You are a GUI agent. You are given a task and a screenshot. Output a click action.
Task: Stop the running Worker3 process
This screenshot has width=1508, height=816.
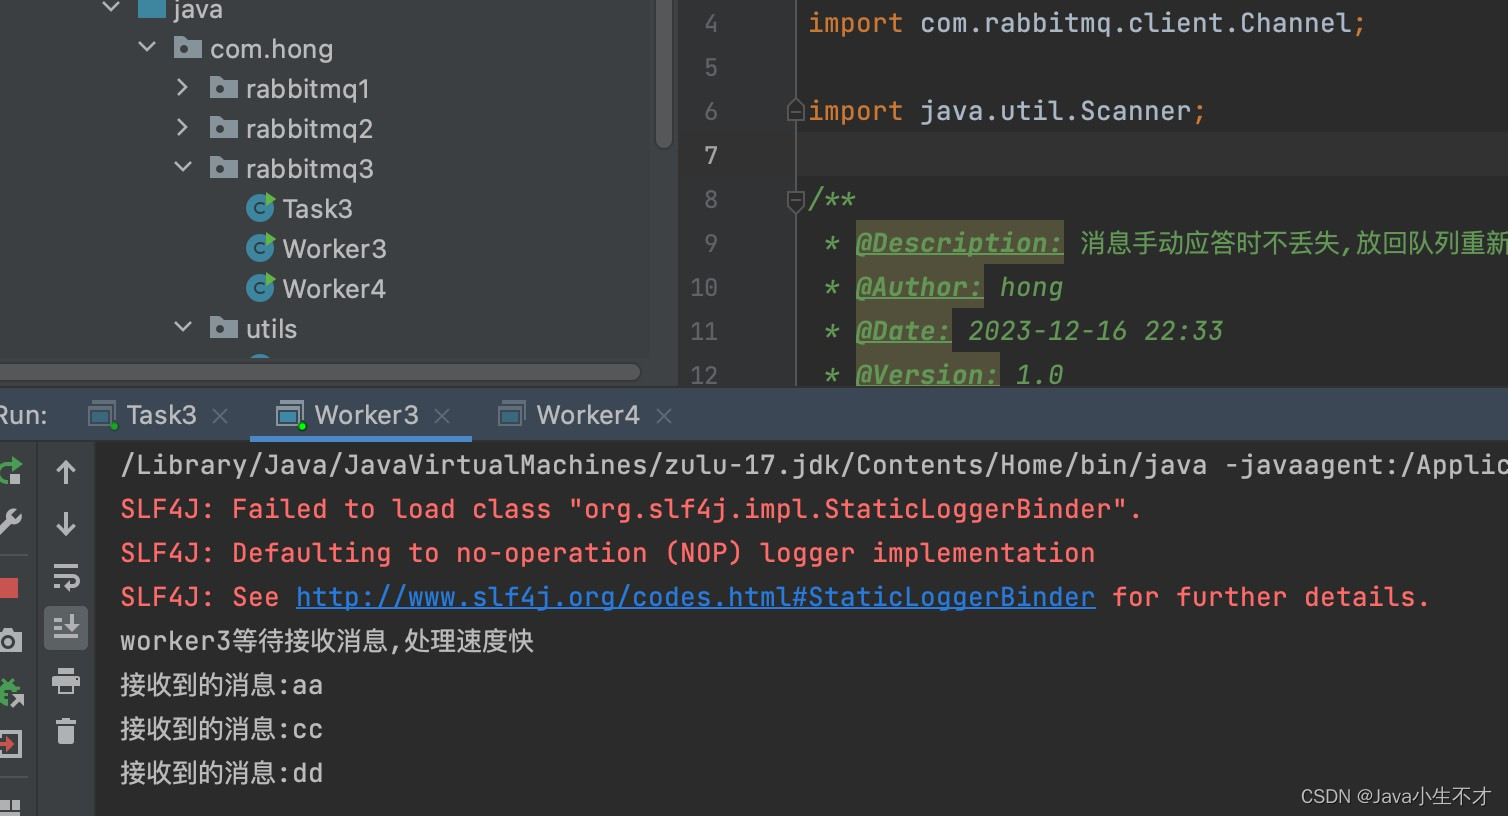click(9, 588)
